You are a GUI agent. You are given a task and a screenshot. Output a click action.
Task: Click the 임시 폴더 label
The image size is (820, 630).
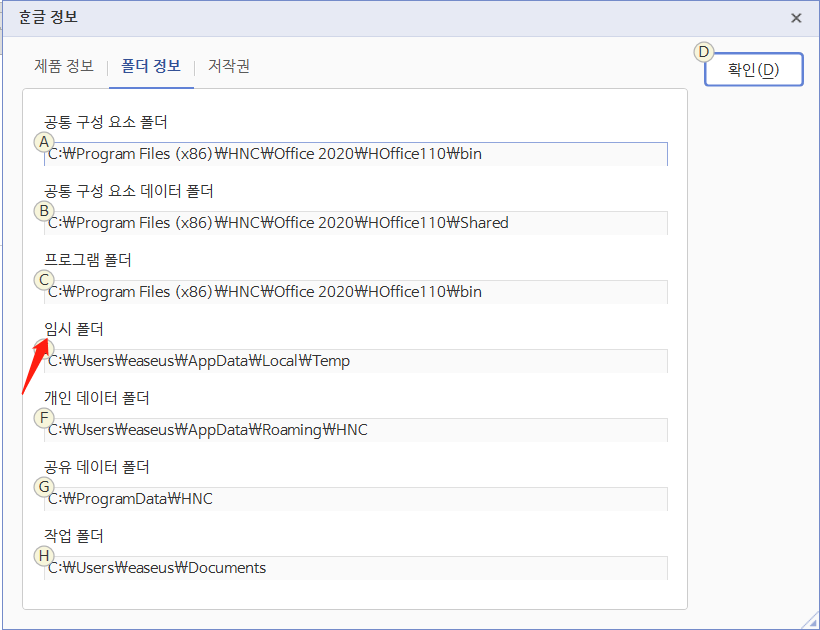click(x=74, y=329)
